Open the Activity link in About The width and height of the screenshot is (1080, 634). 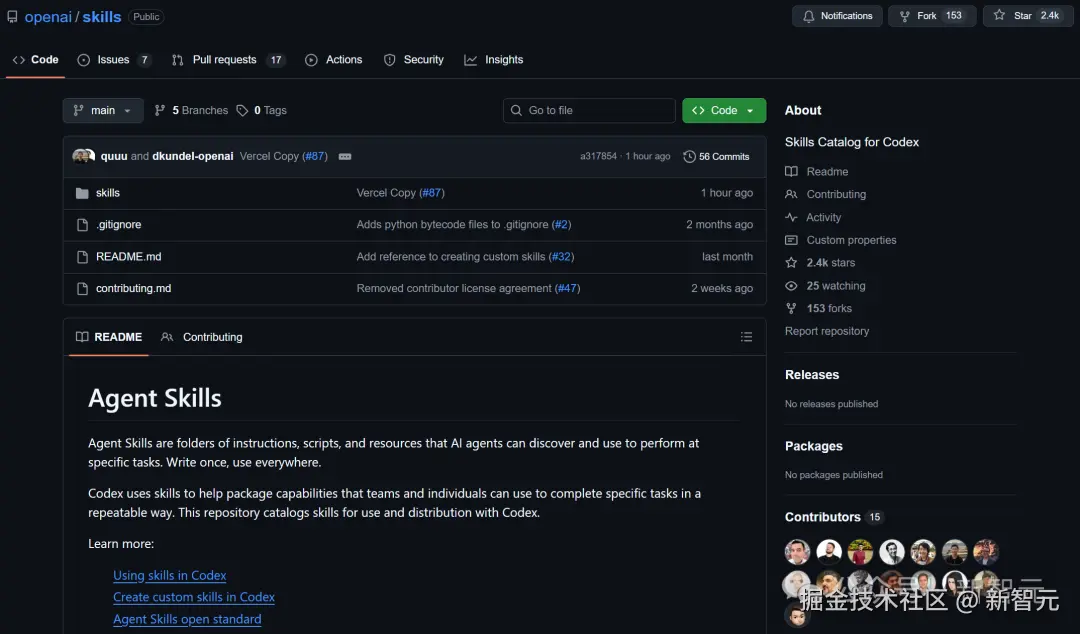813,217
